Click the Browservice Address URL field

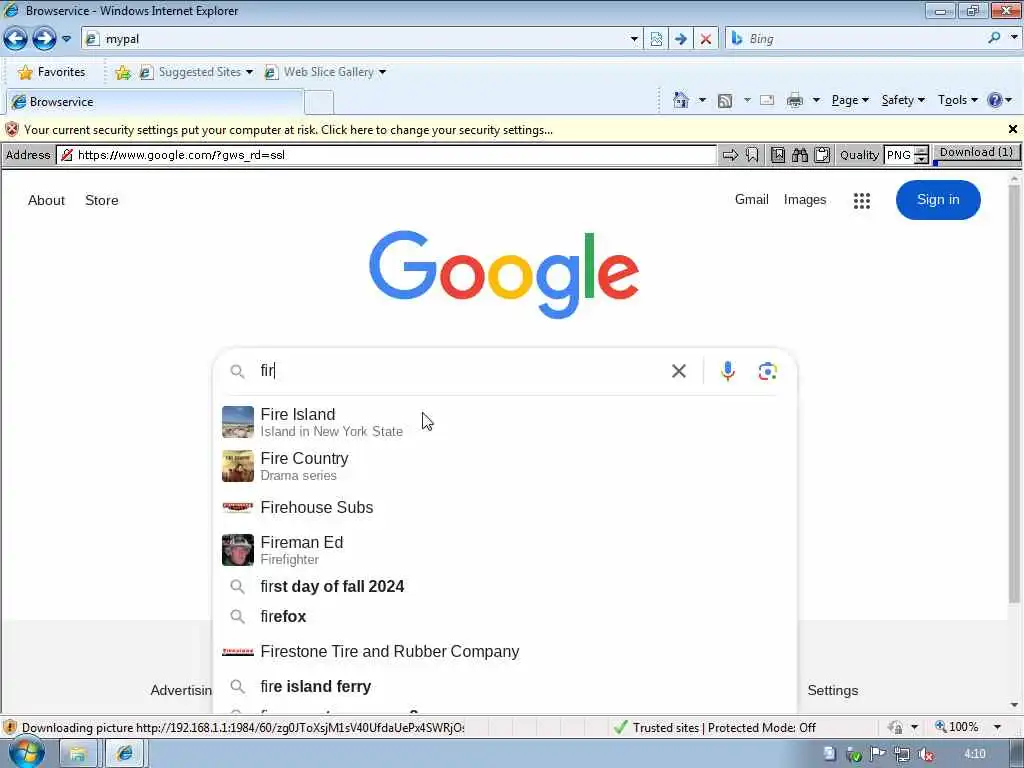click(387, 155)
